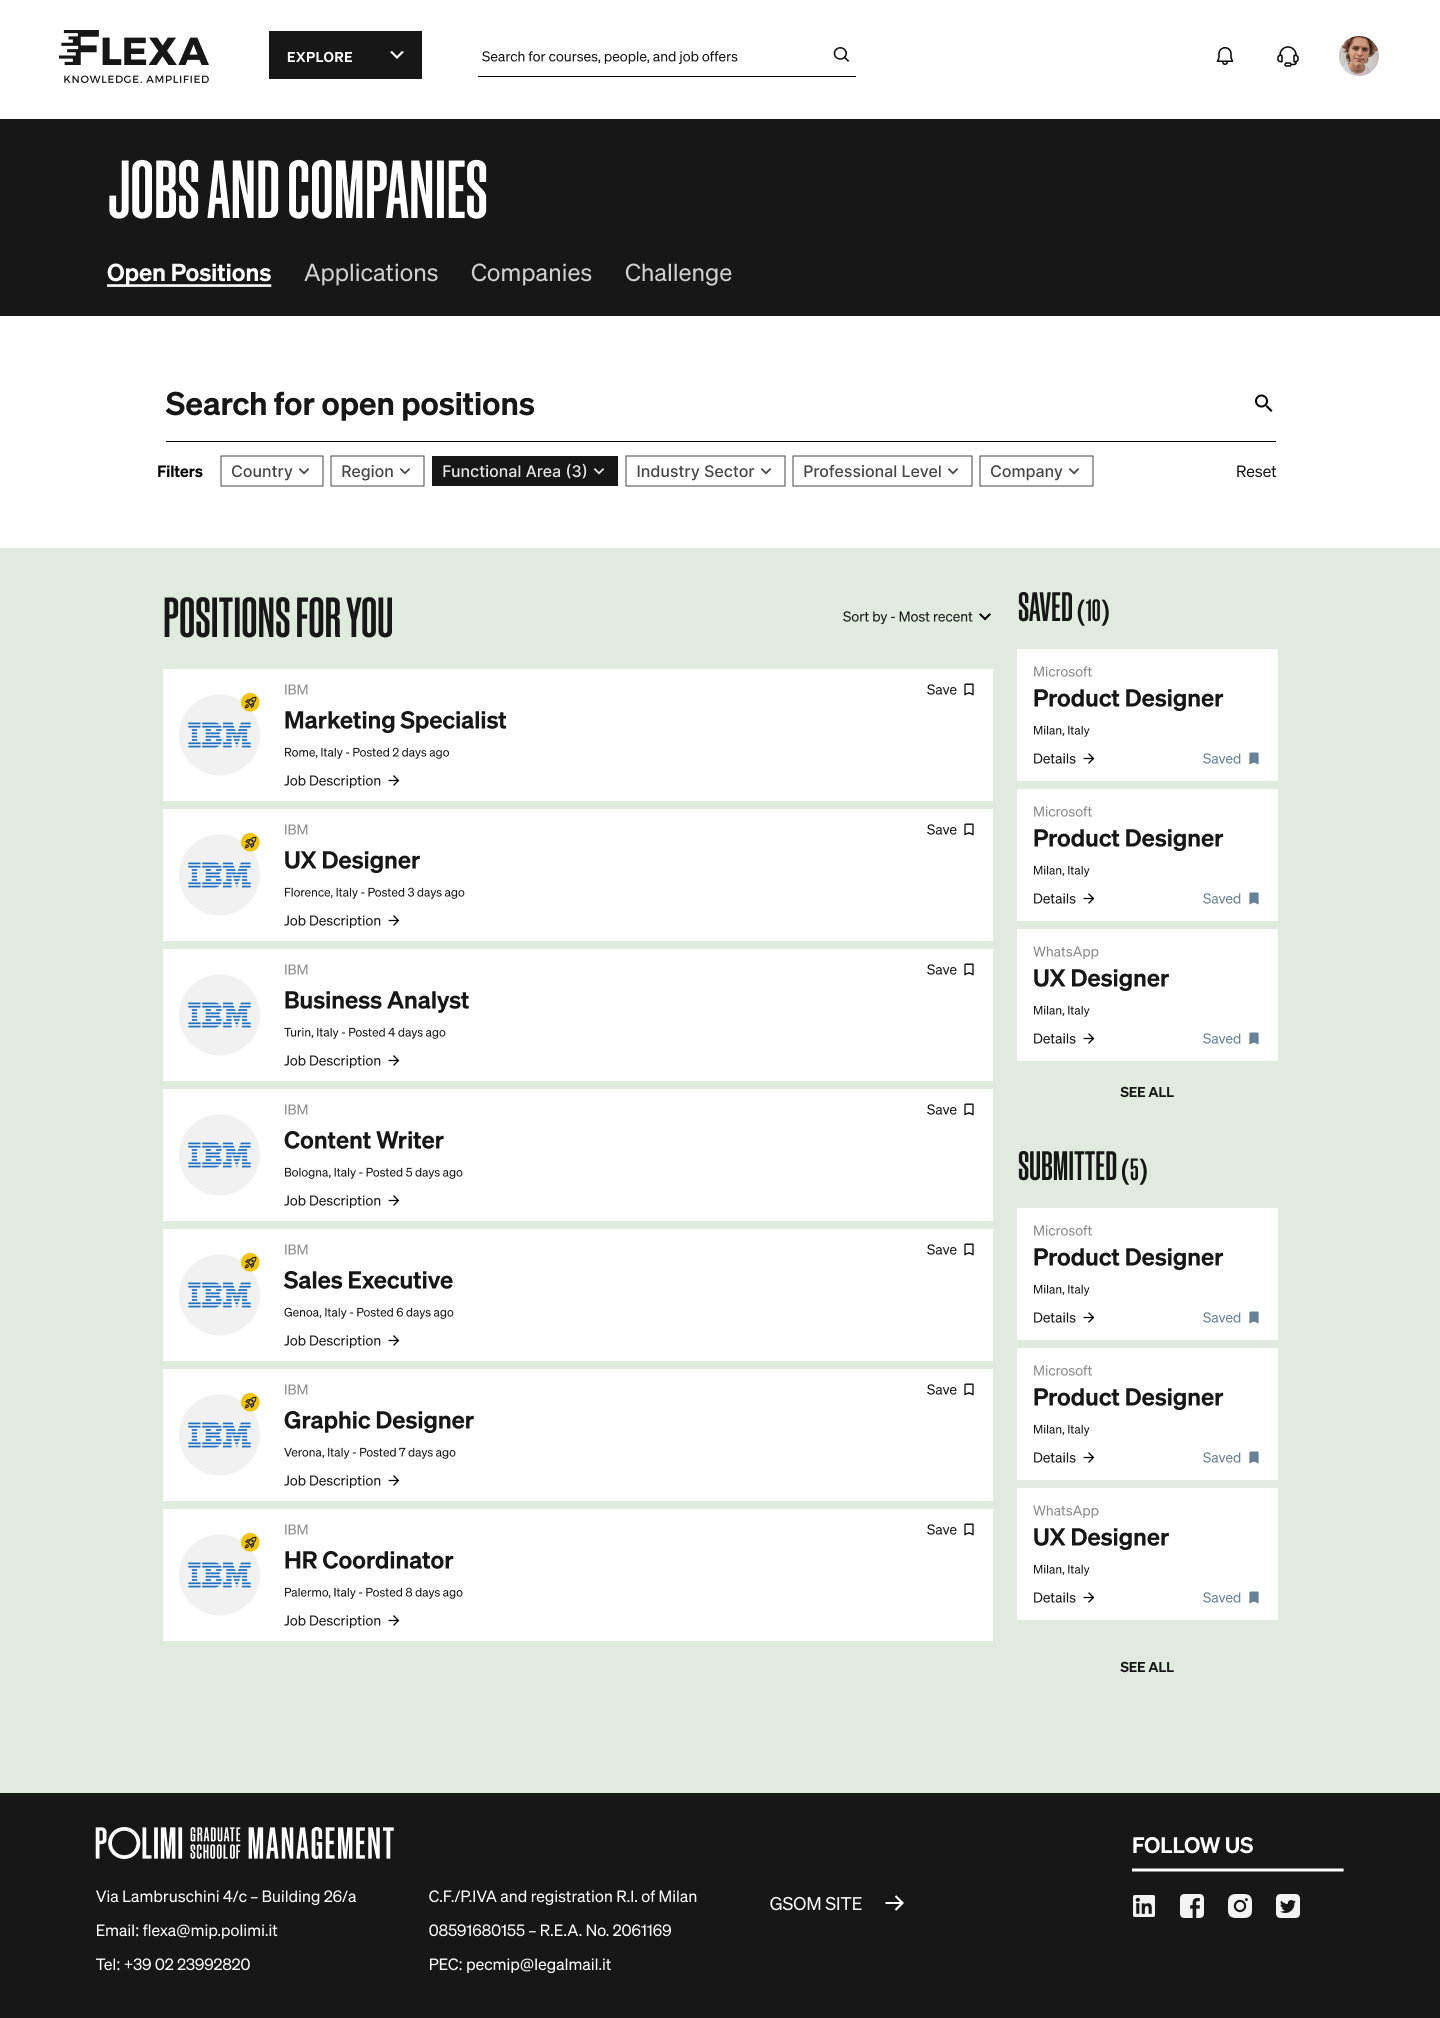Screen dimensions: 1440x2018
Task: Open the Professional Level filter dropdown
Action: click(x=882, y=471)
